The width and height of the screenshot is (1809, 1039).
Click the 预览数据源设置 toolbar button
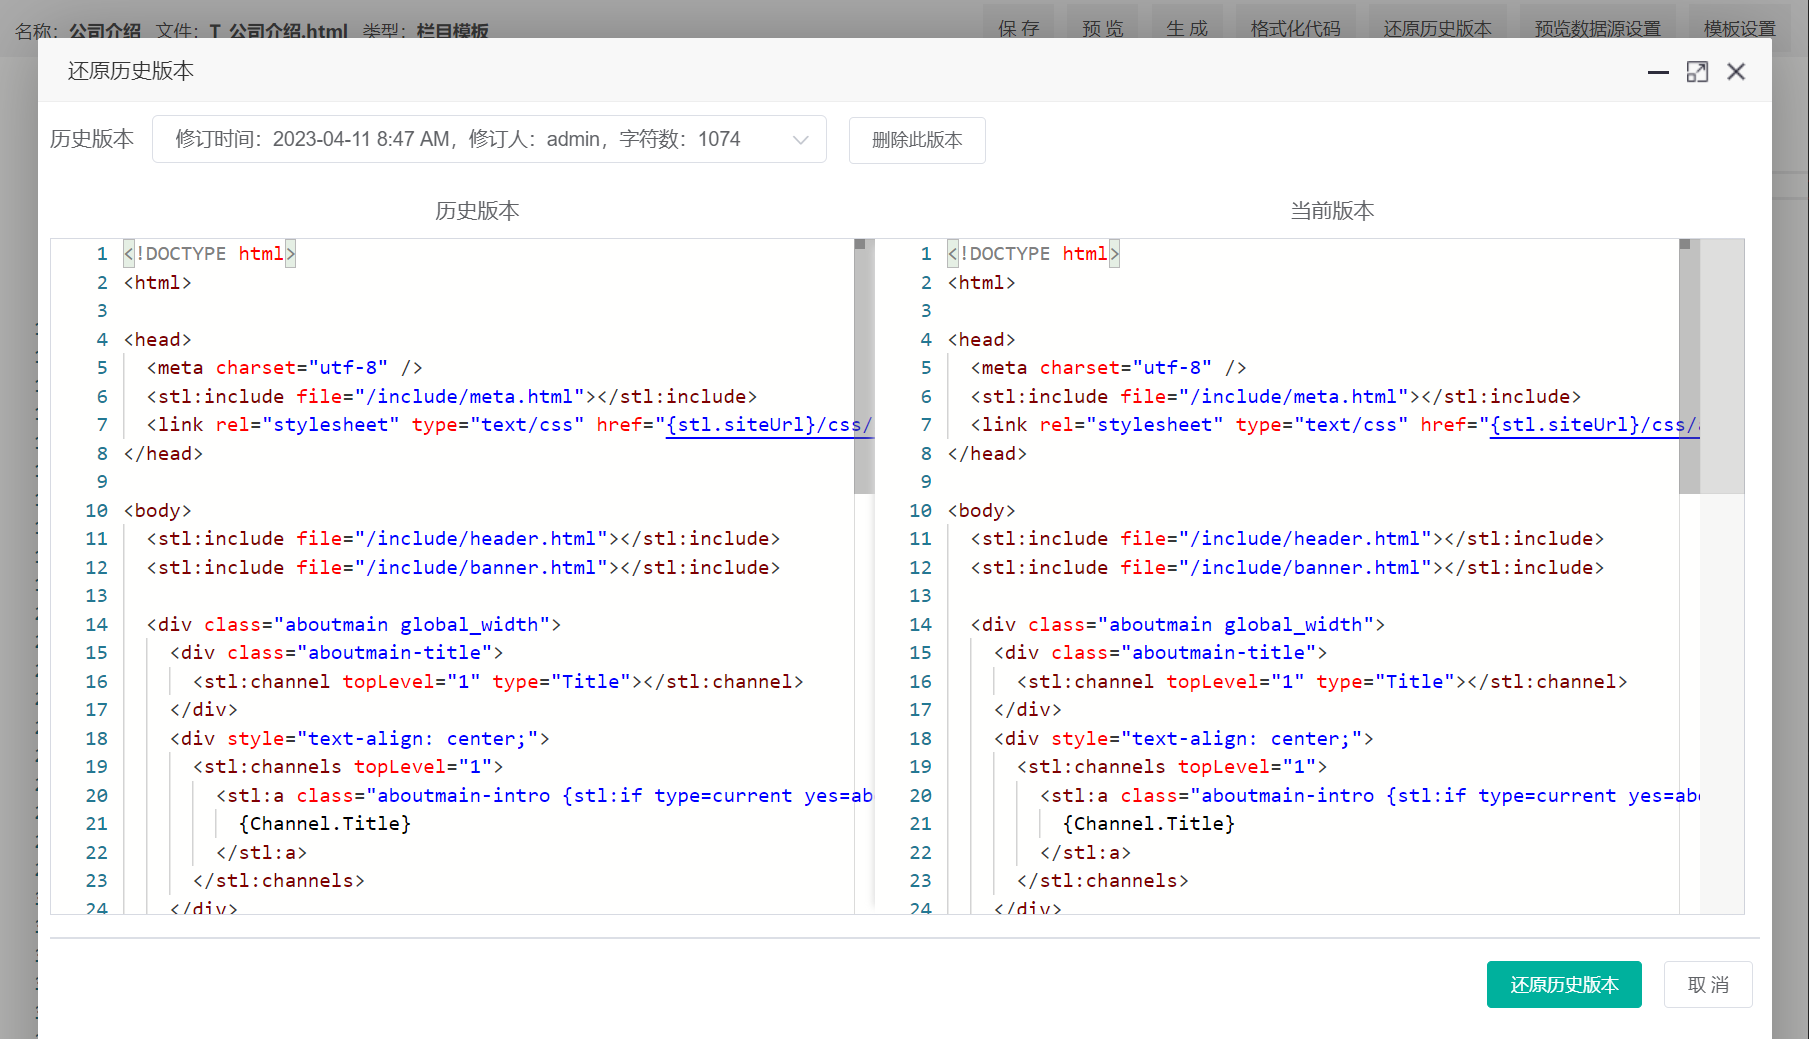point(1597,28)
